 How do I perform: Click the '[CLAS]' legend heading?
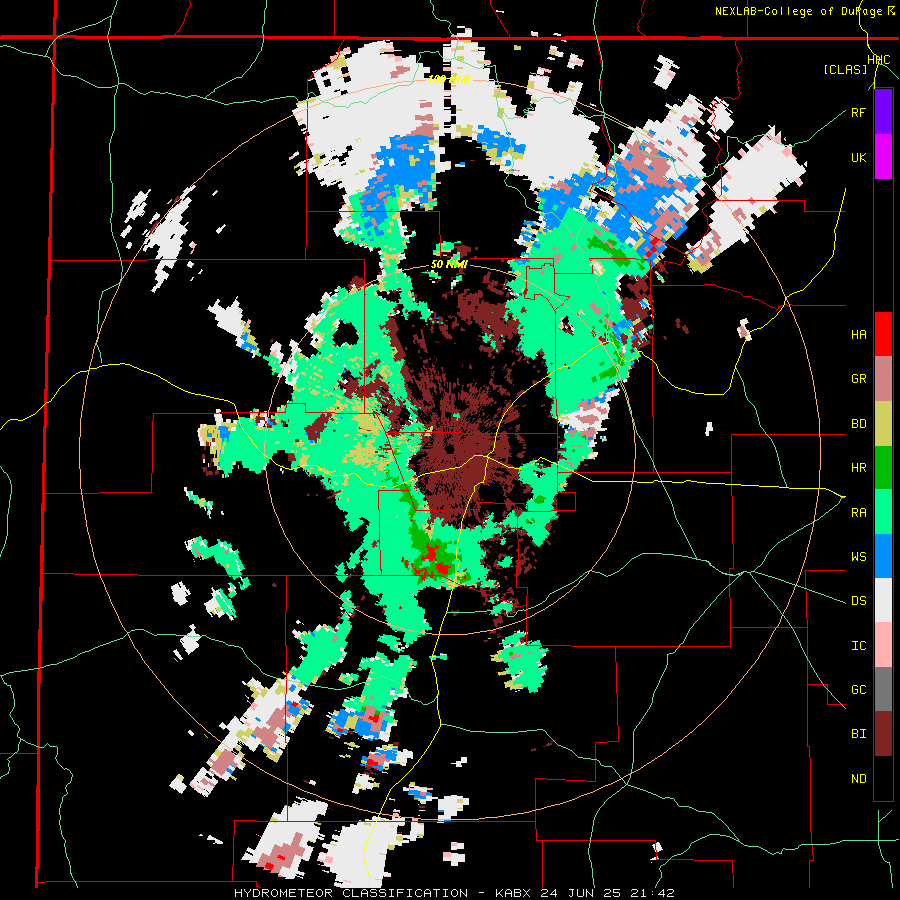click(x=845, y=69)
